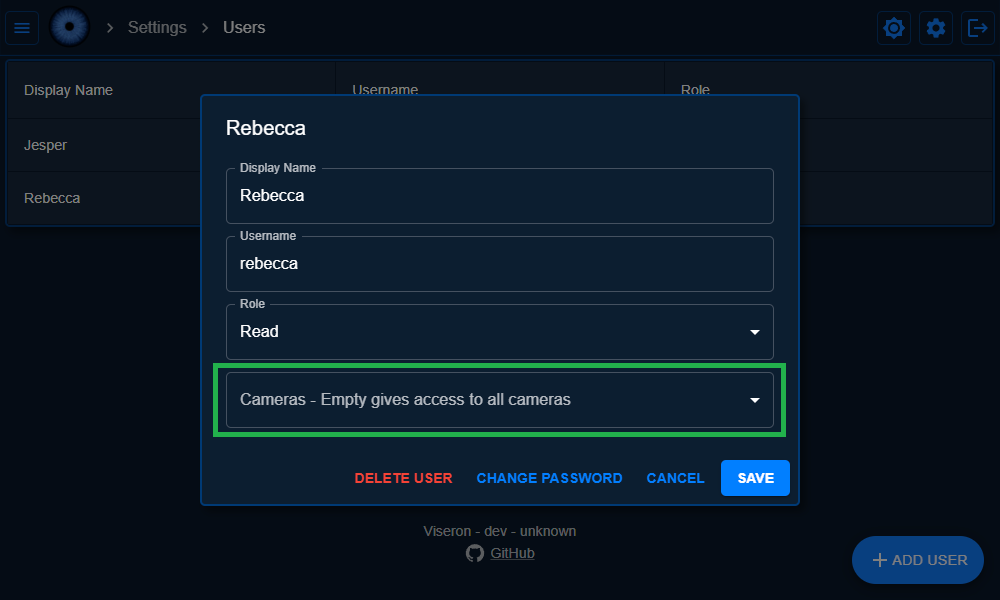Open the hamburger navigation menu
1000x600 pixels.
(x=22, y=28)
